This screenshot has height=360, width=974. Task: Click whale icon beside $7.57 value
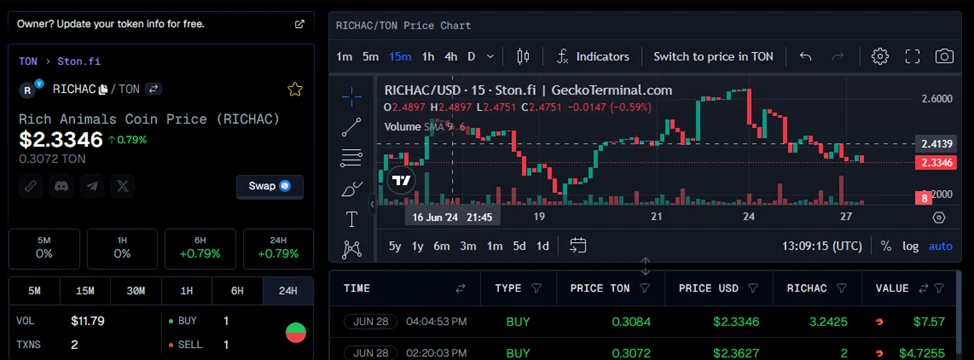click(x=878, y=322)
